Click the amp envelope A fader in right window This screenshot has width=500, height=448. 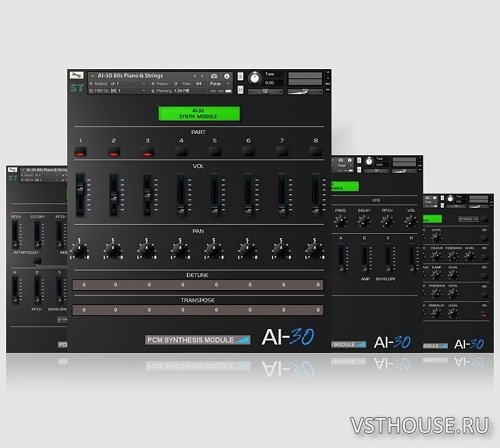point(341,257)
